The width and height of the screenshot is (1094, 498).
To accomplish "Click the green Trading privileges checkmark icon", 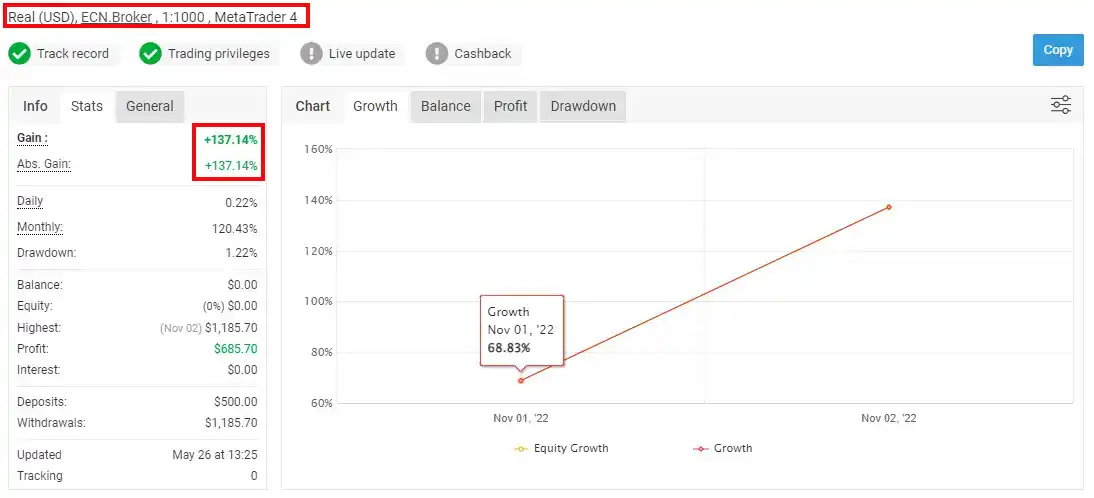I will (x=150, y=54).
